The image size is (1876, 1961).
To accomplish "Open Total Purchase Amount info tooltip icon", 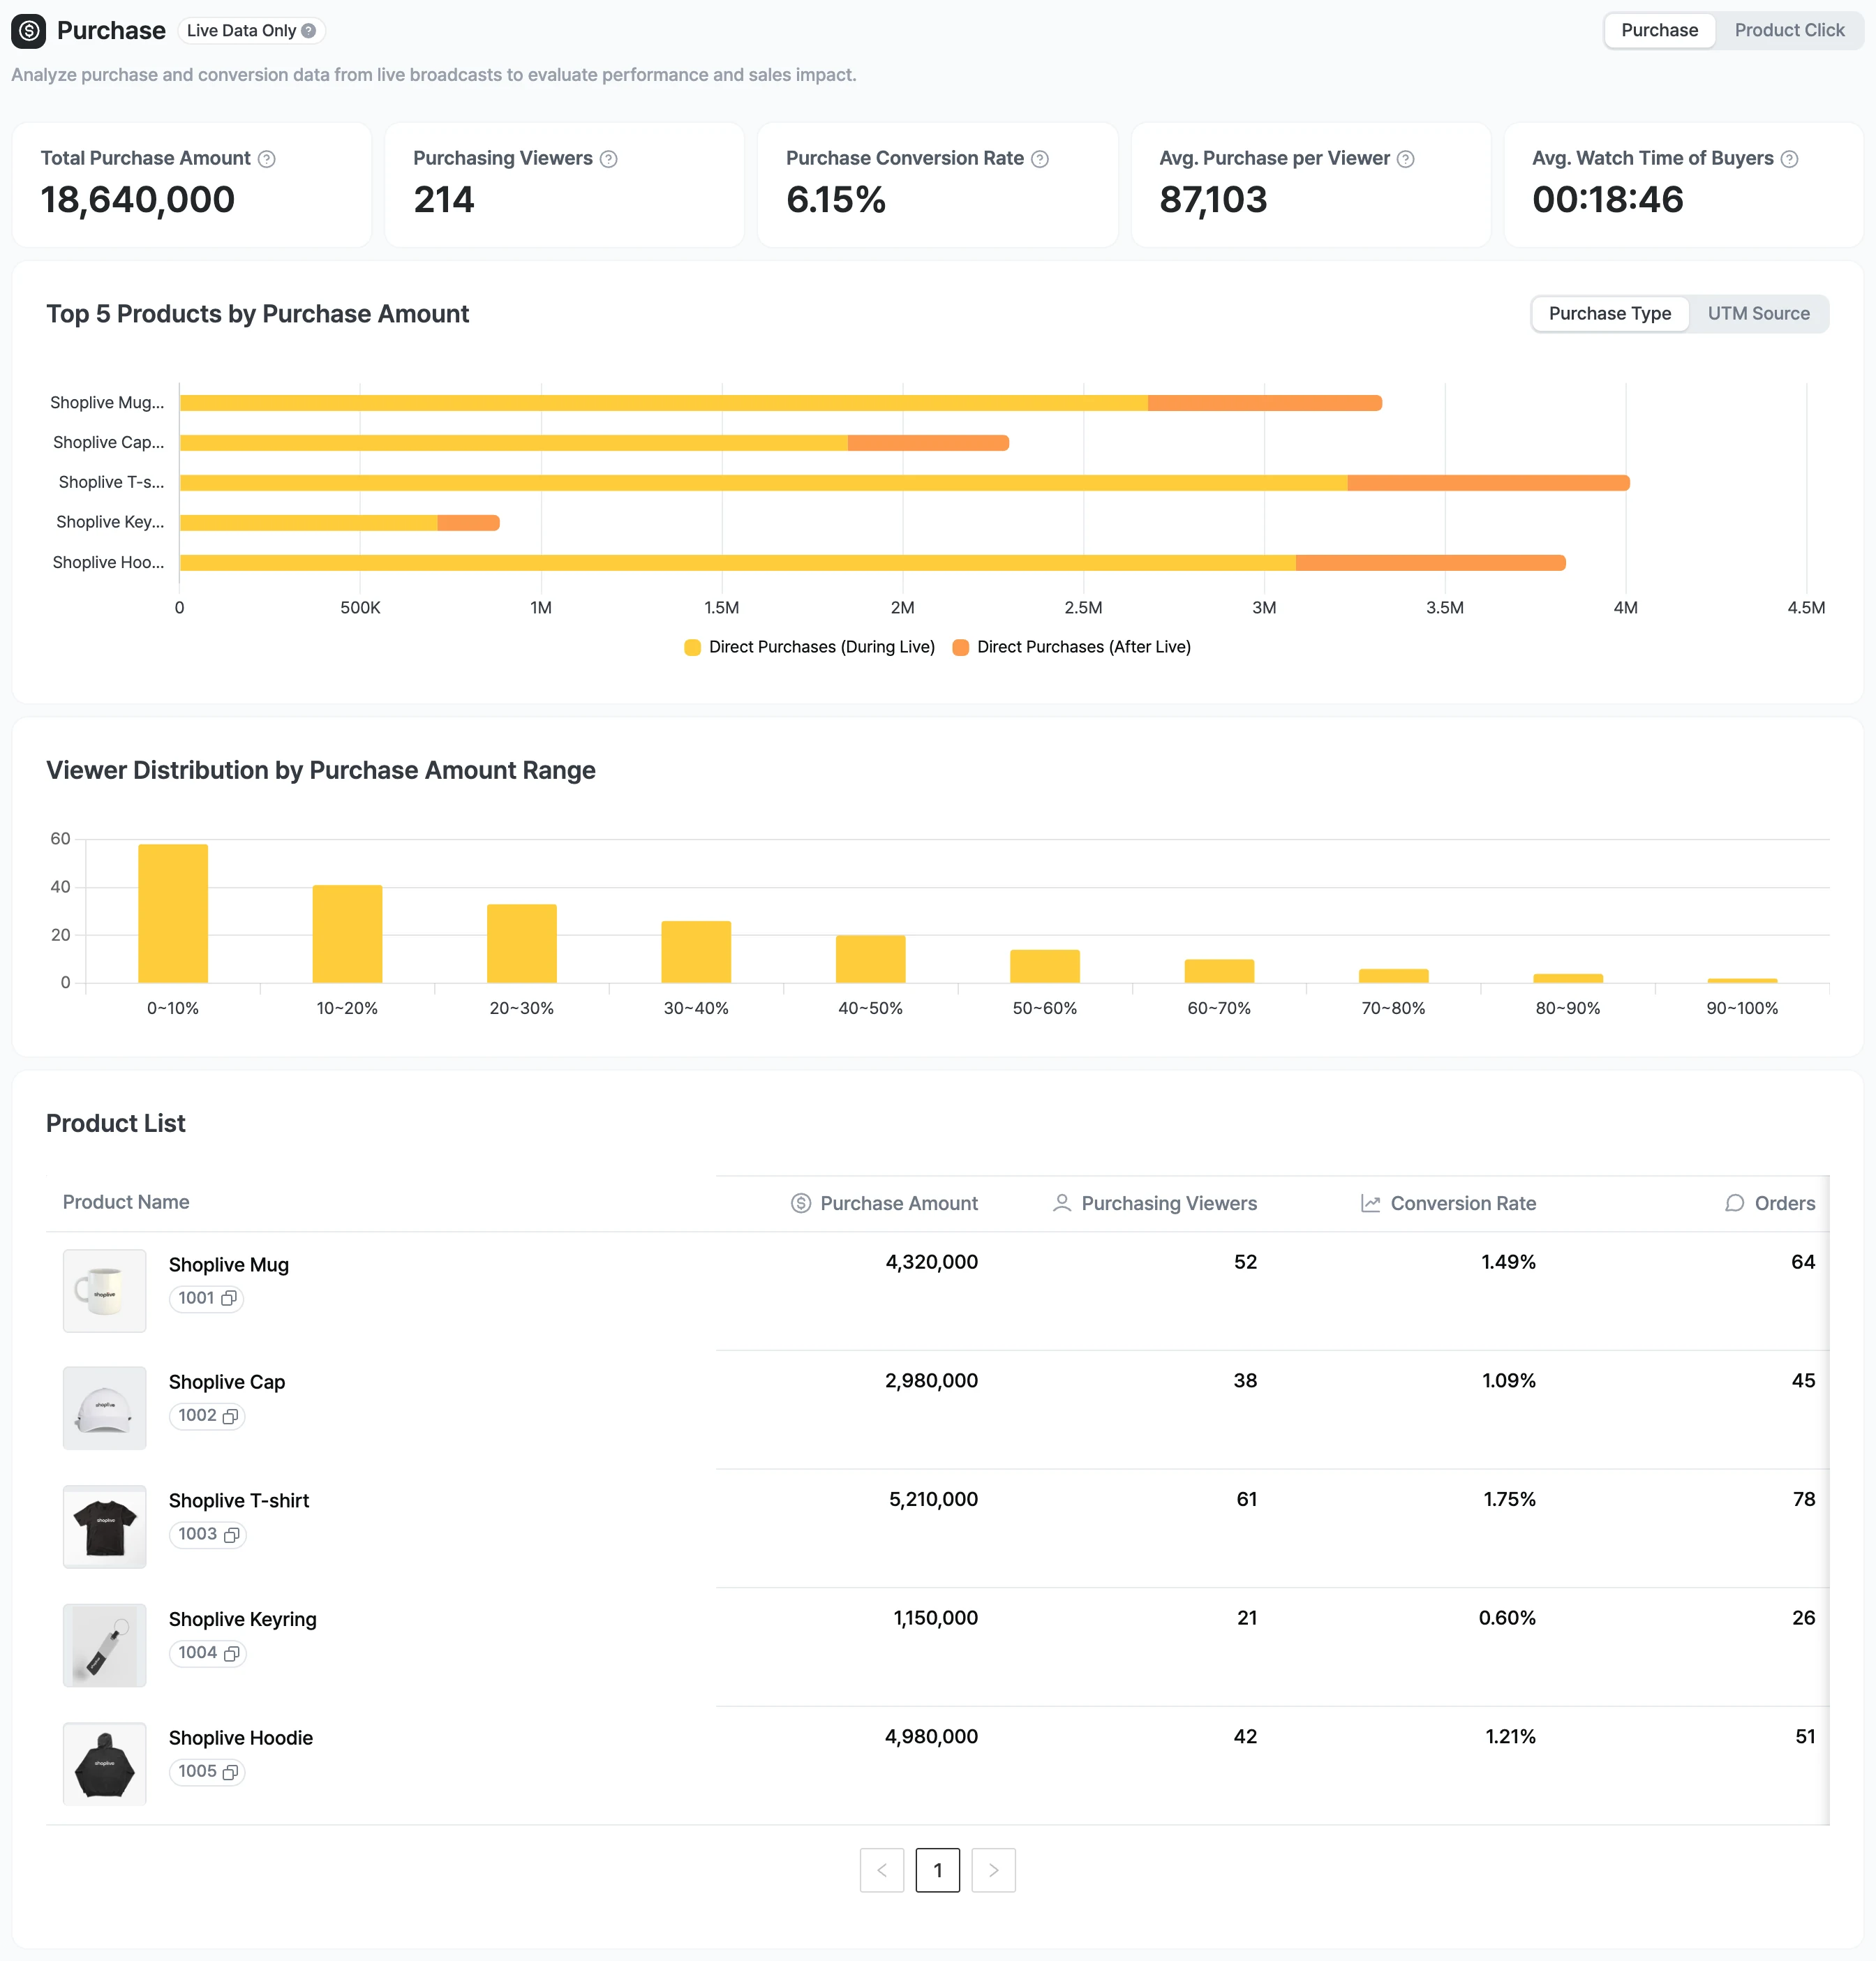I will tap(267, 159).
